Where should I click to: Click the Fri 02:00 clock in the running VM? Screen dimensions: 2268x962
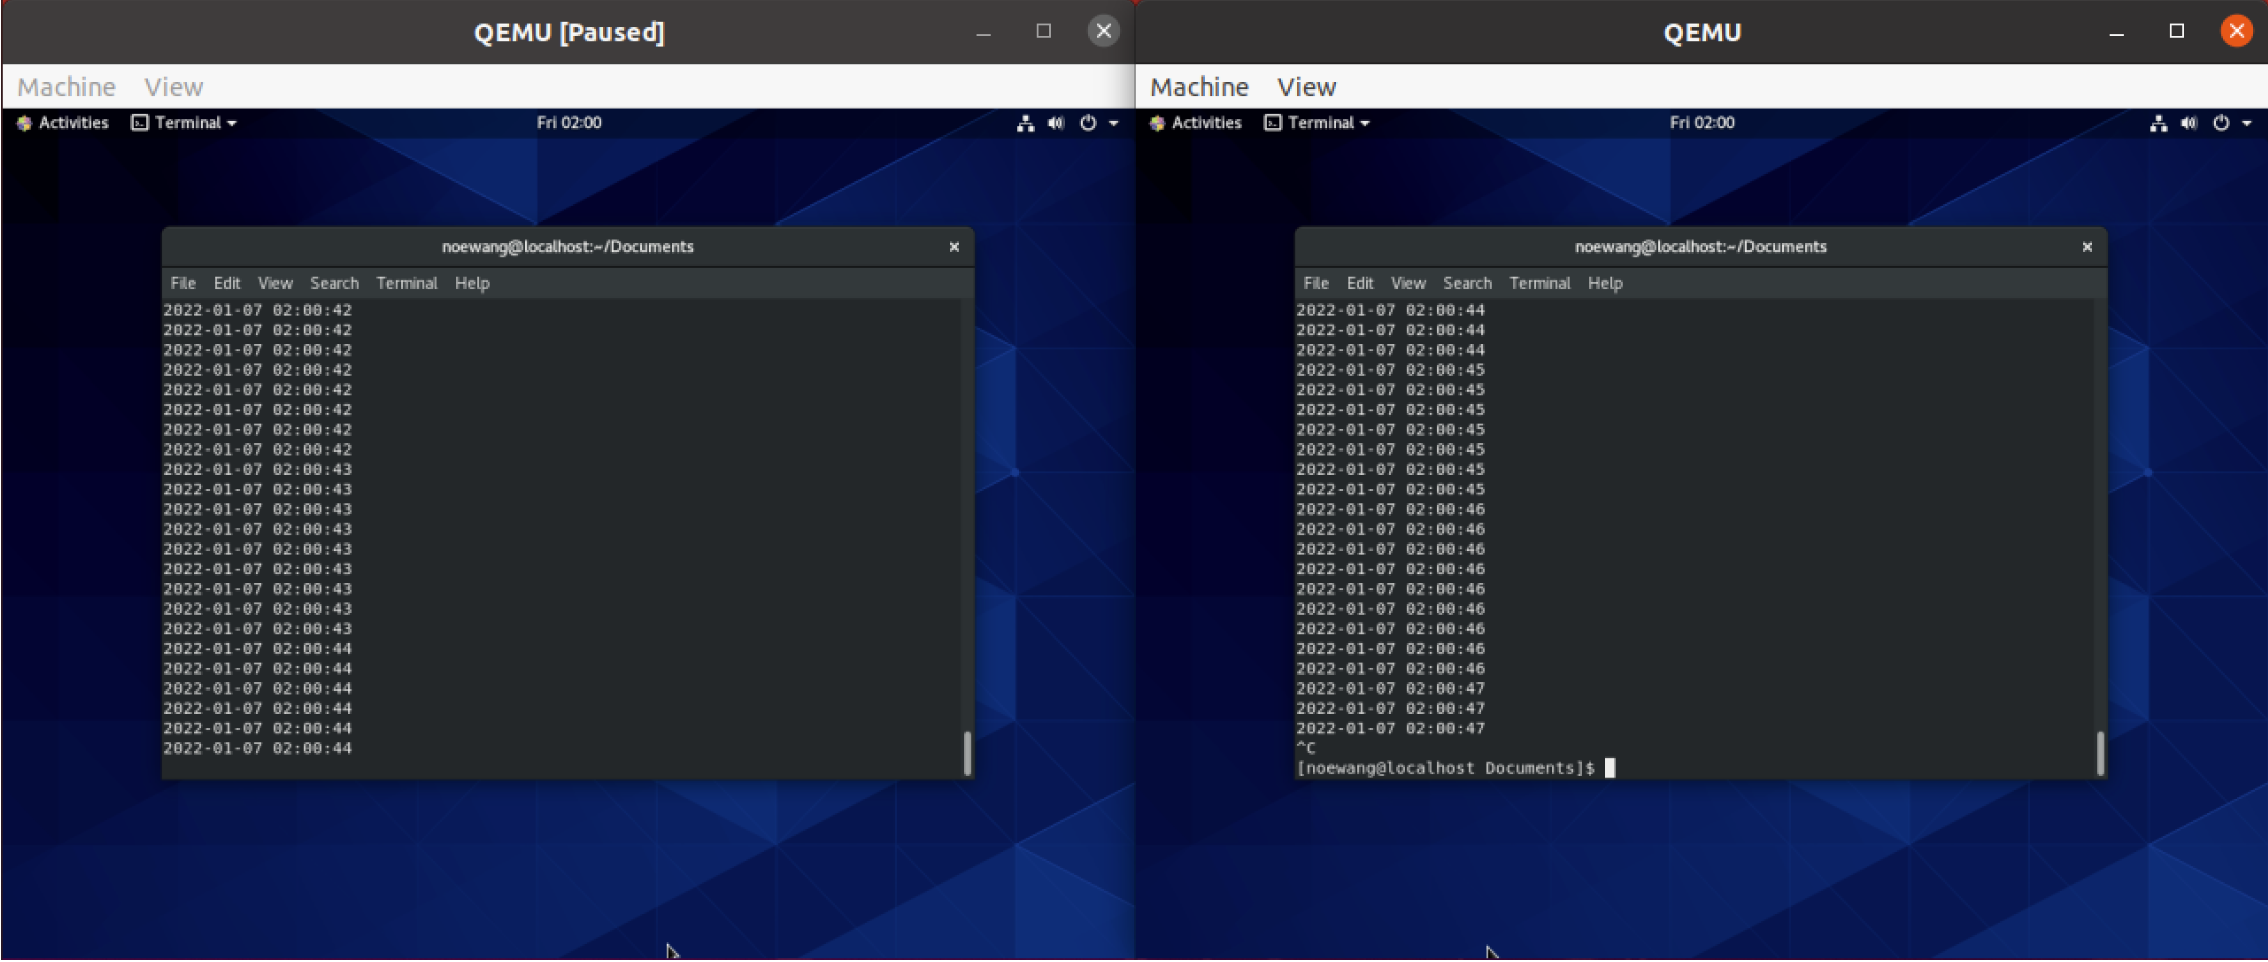point(1702,123)
